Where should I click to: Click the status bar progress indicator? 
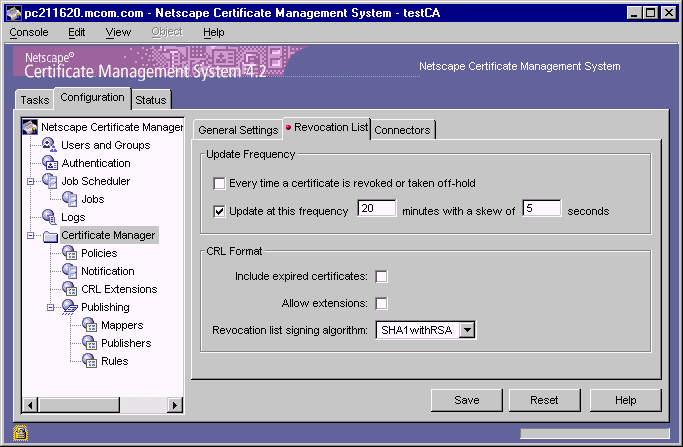tap(595, 433)
